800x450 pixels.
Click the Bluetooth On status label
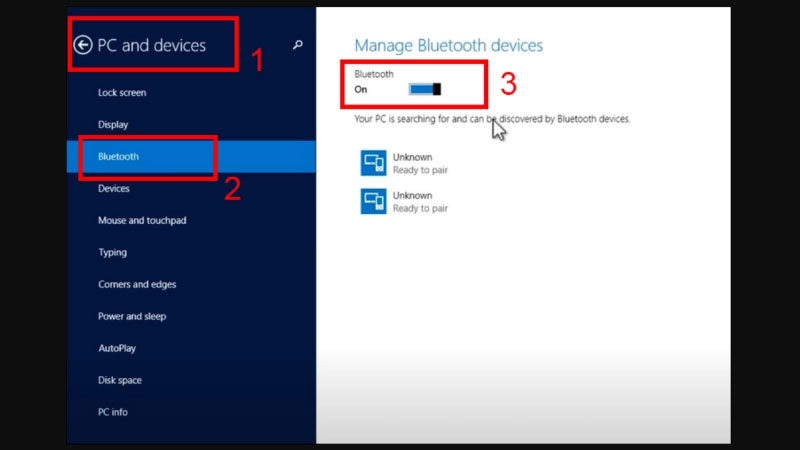click(x=361, y=89)
